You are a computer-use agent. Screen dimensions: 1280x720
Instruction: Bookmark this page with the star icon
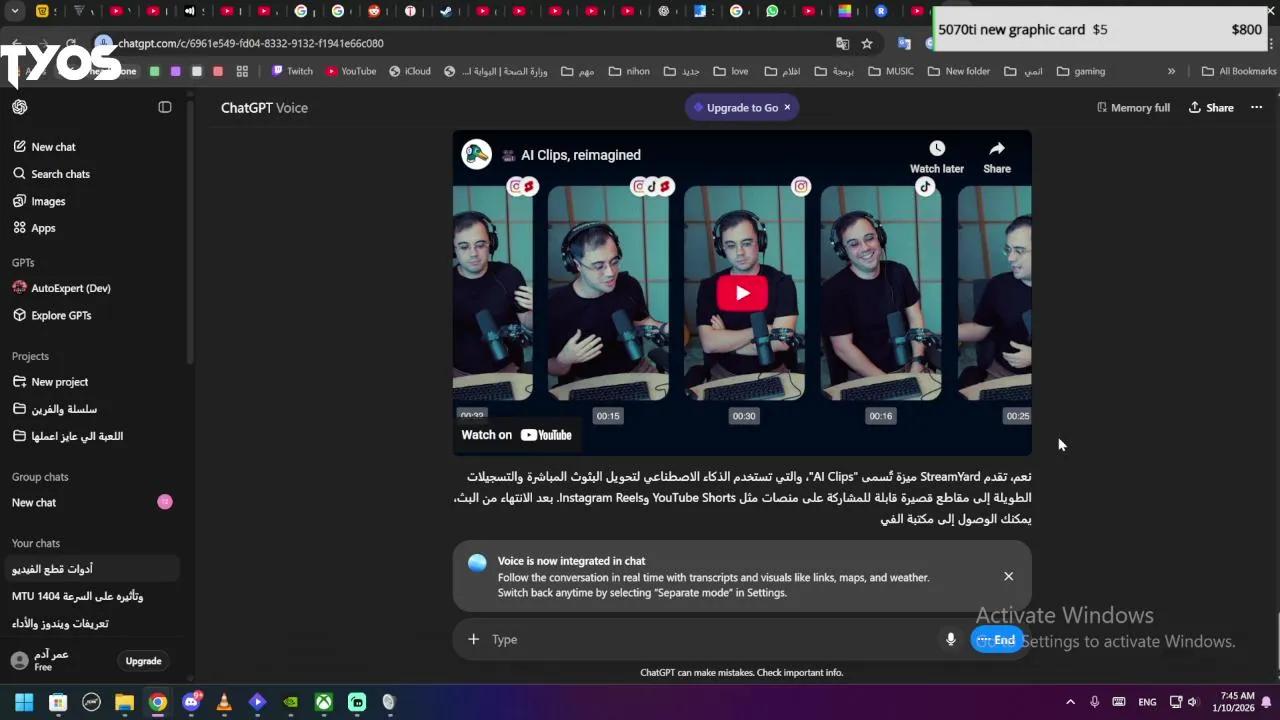(x=867, y=43)
